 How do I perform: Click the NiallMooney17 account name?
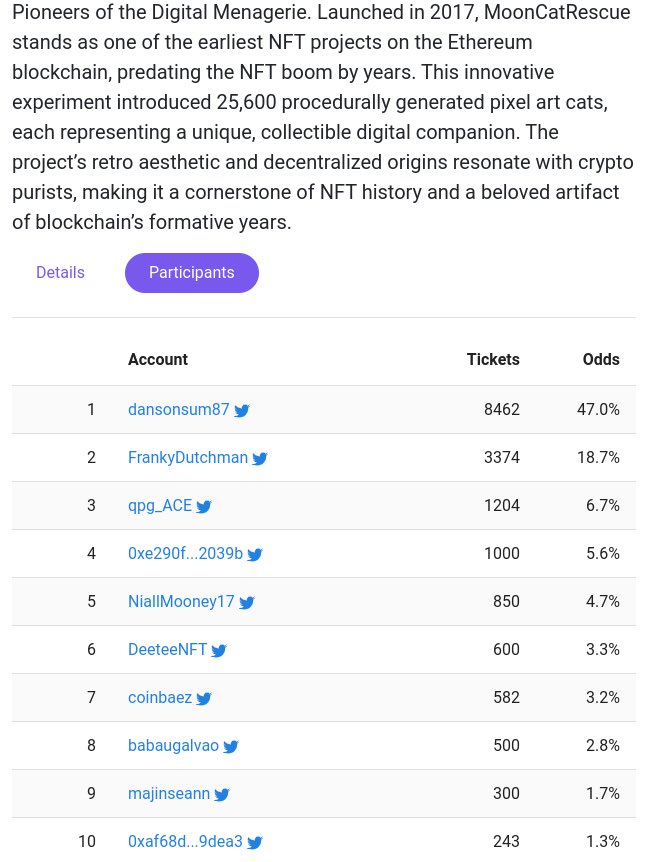coord(181,601)
